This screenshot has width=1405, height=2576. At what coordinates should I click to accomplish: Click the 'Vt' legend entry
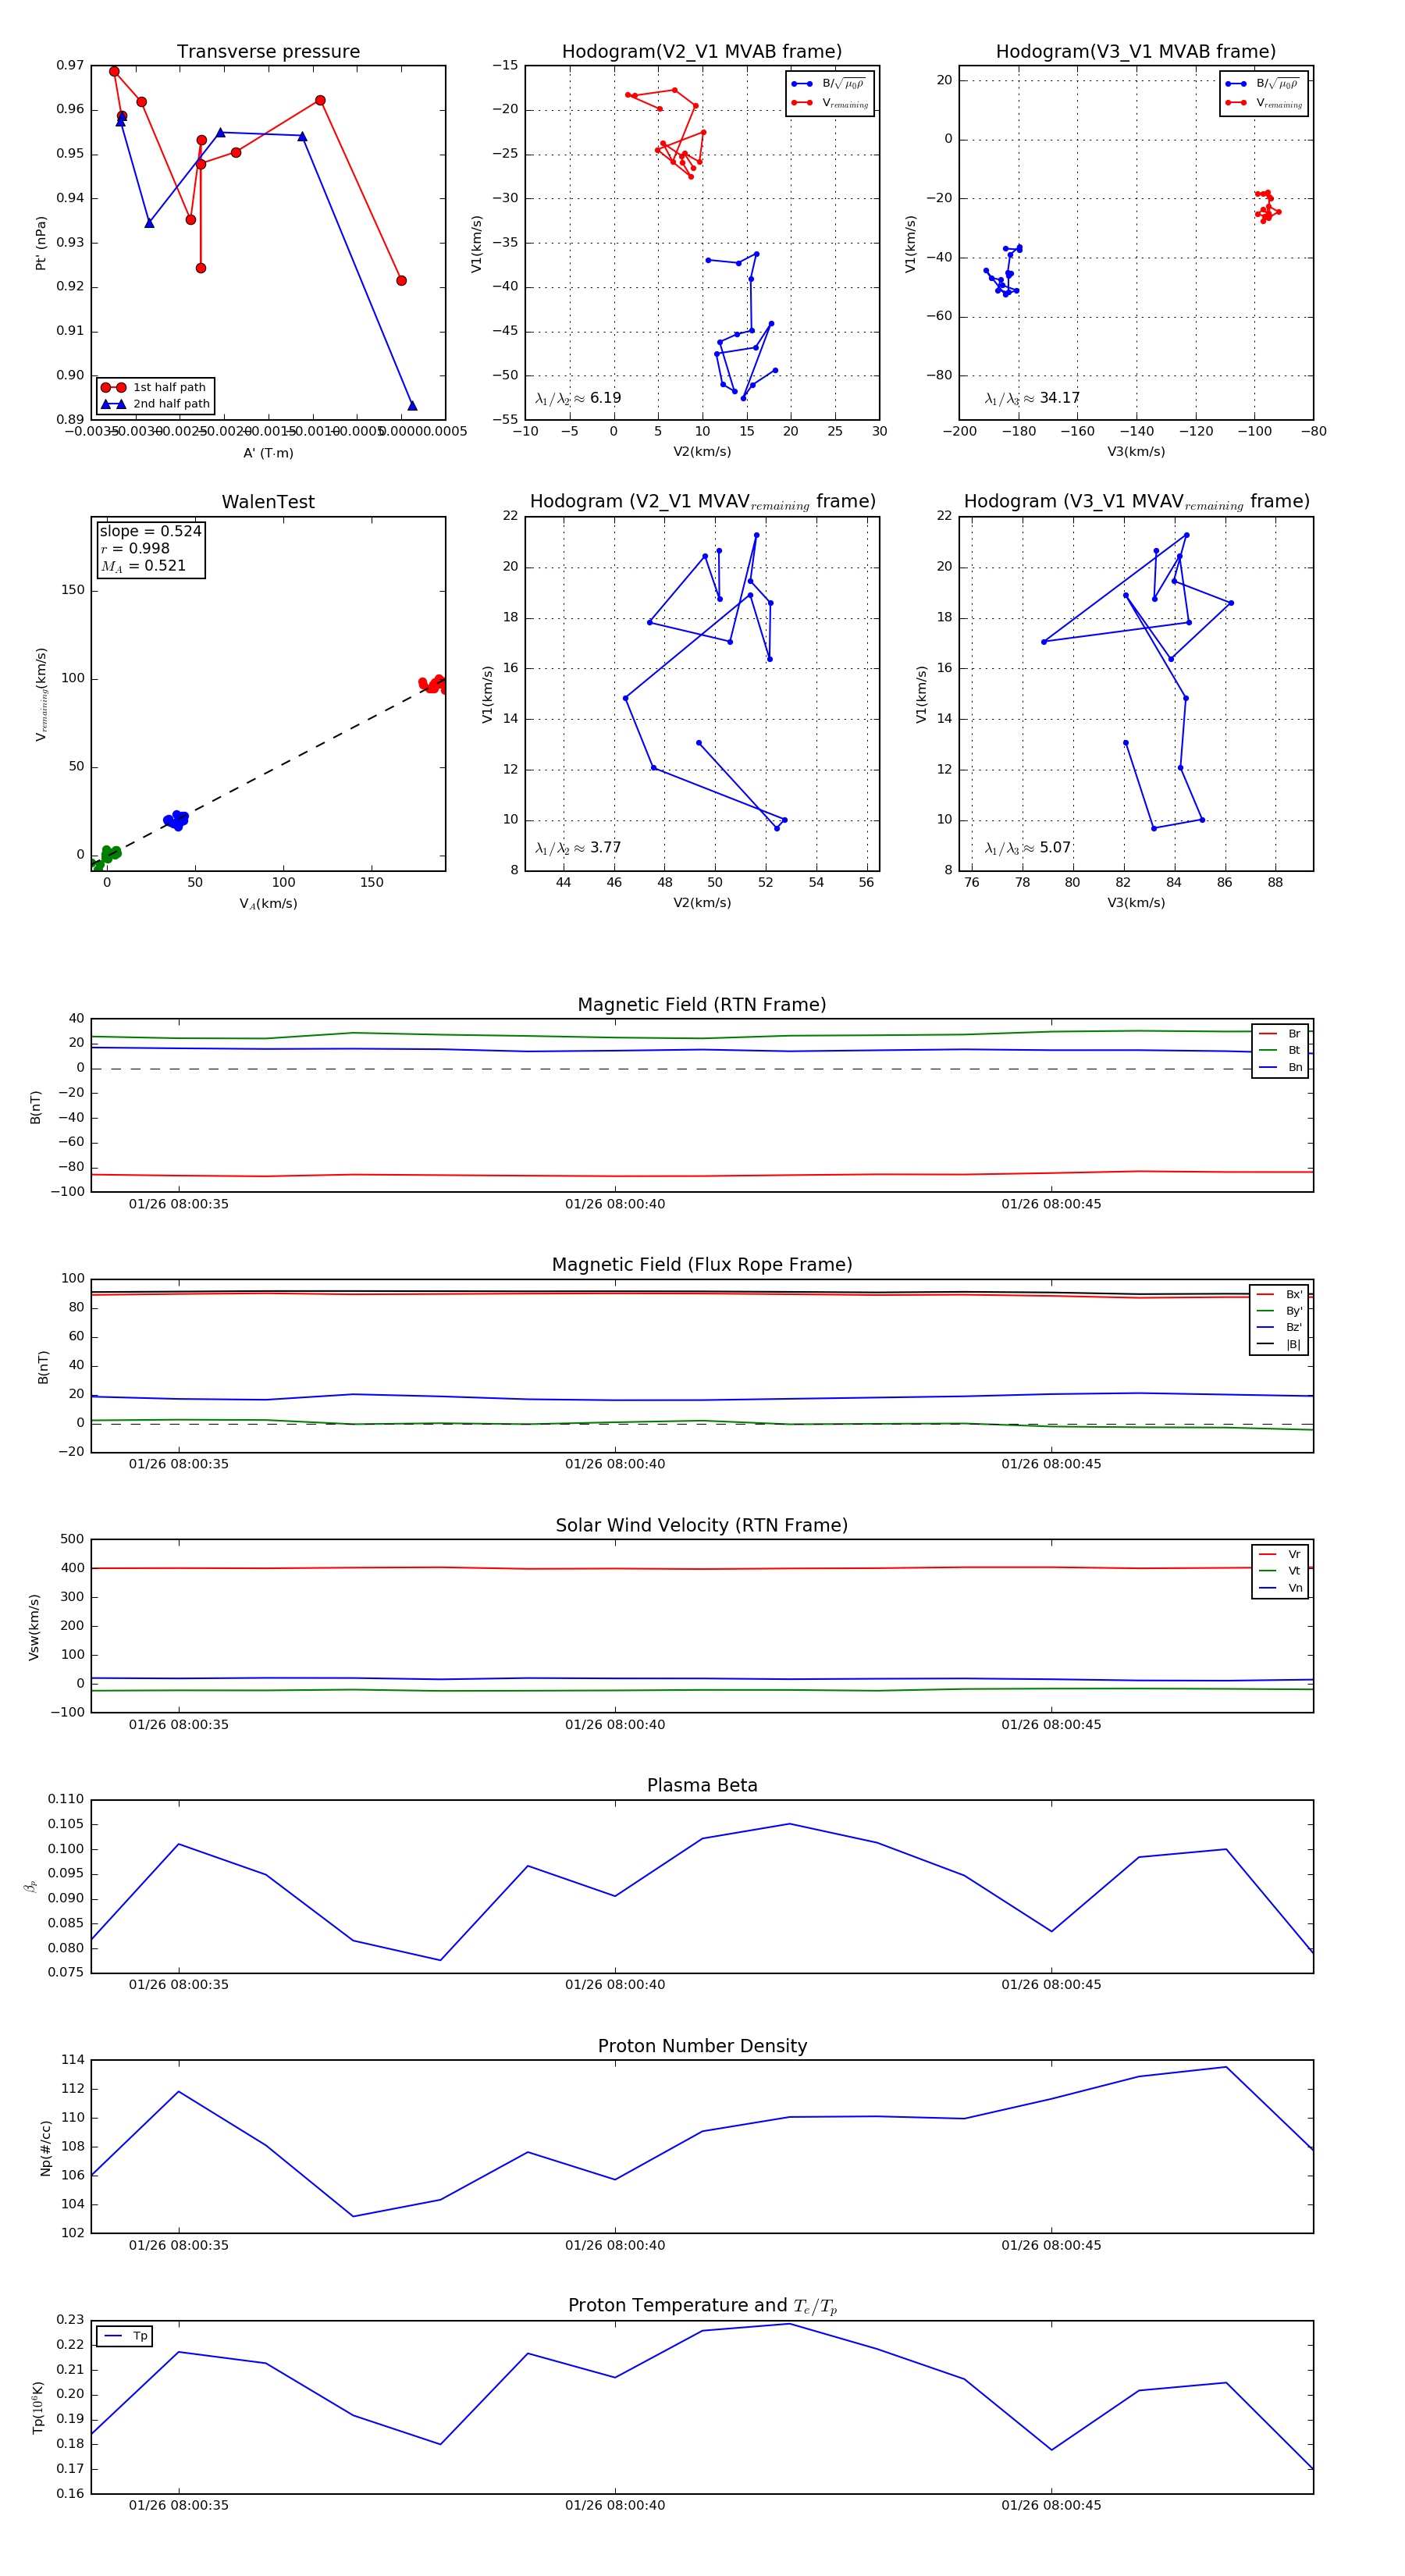pos(1280,1571)
